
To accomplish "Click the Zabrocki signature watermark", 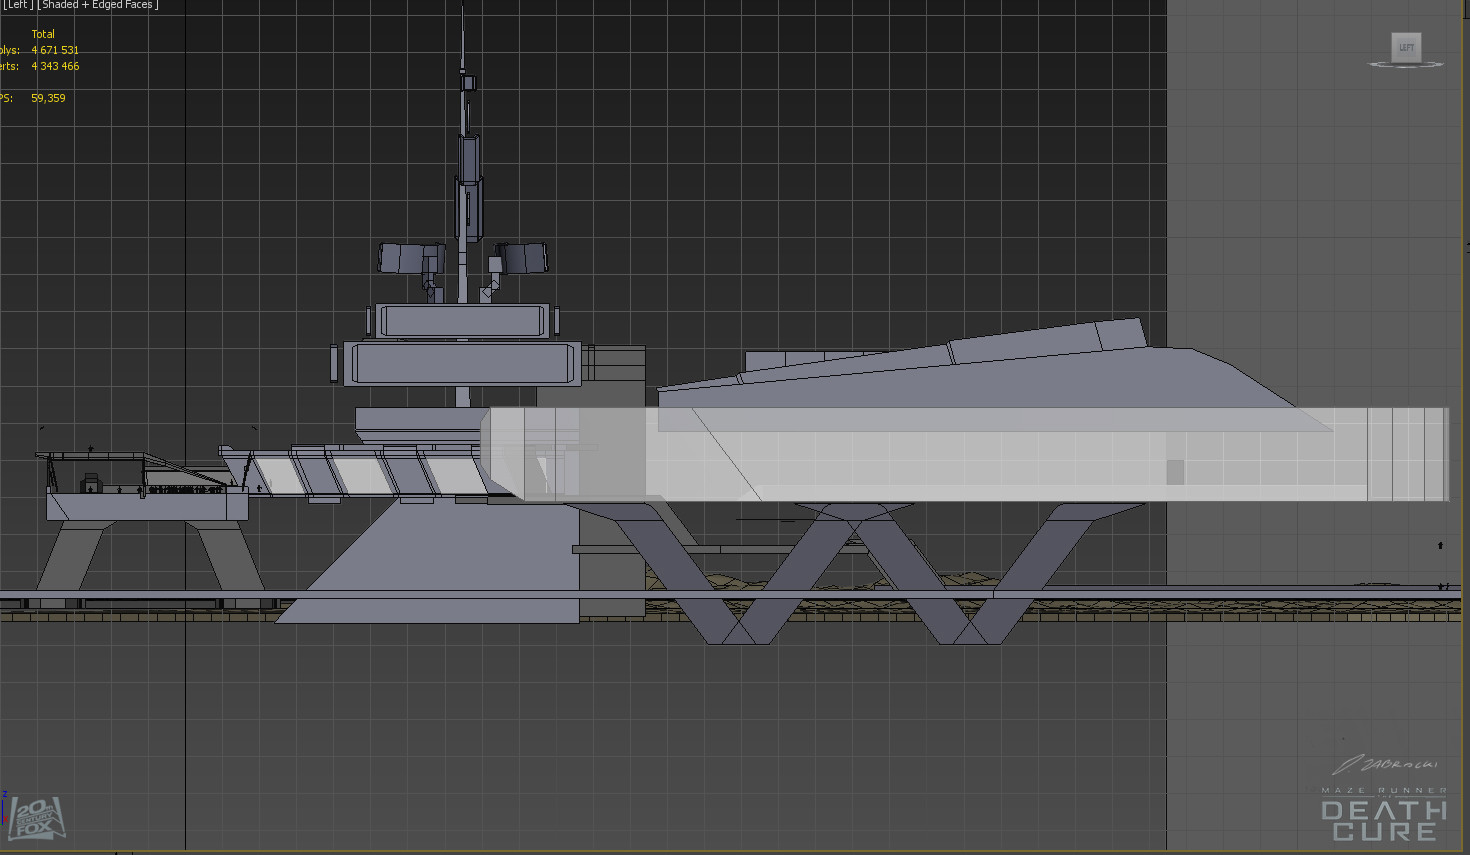I will tap(1386, 765).
